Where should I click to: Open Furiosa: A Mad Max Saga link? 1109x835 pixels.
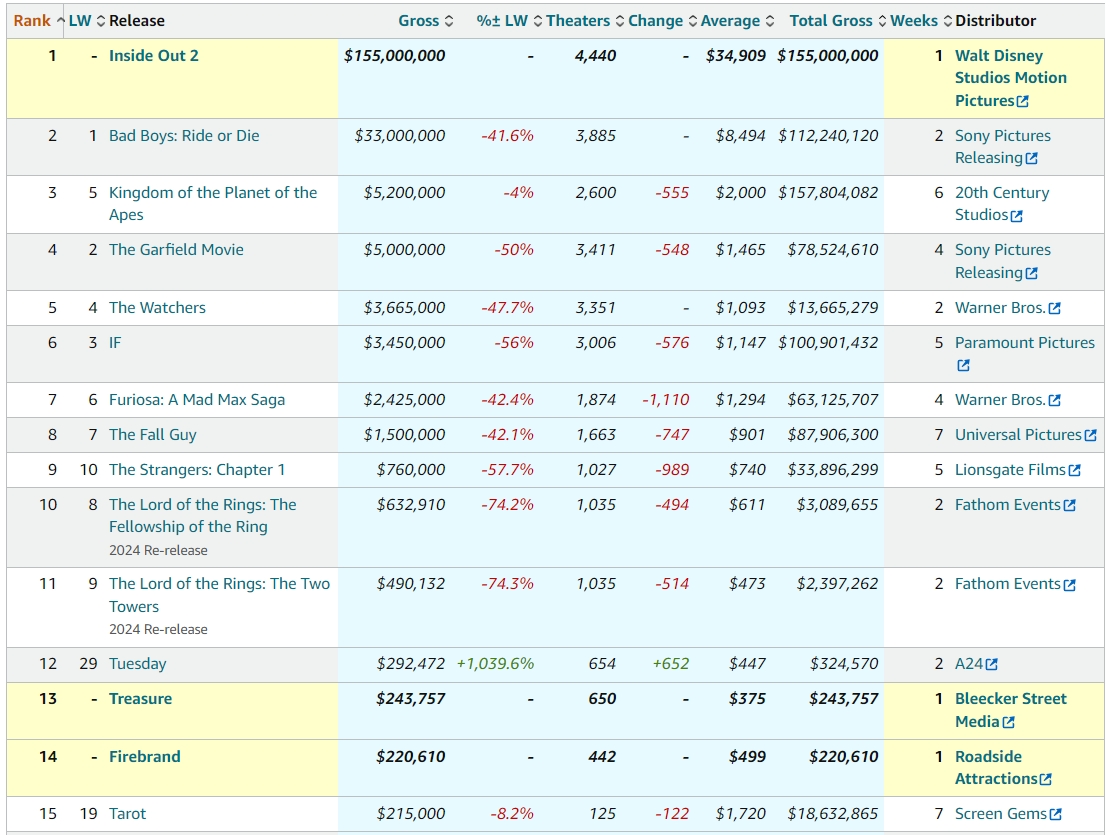point(197,400)
